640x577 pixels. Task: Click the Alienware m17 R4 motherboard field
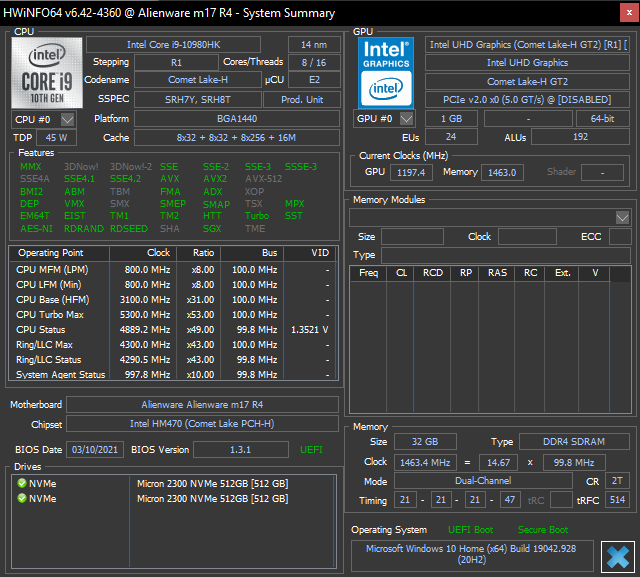[203, 405]
